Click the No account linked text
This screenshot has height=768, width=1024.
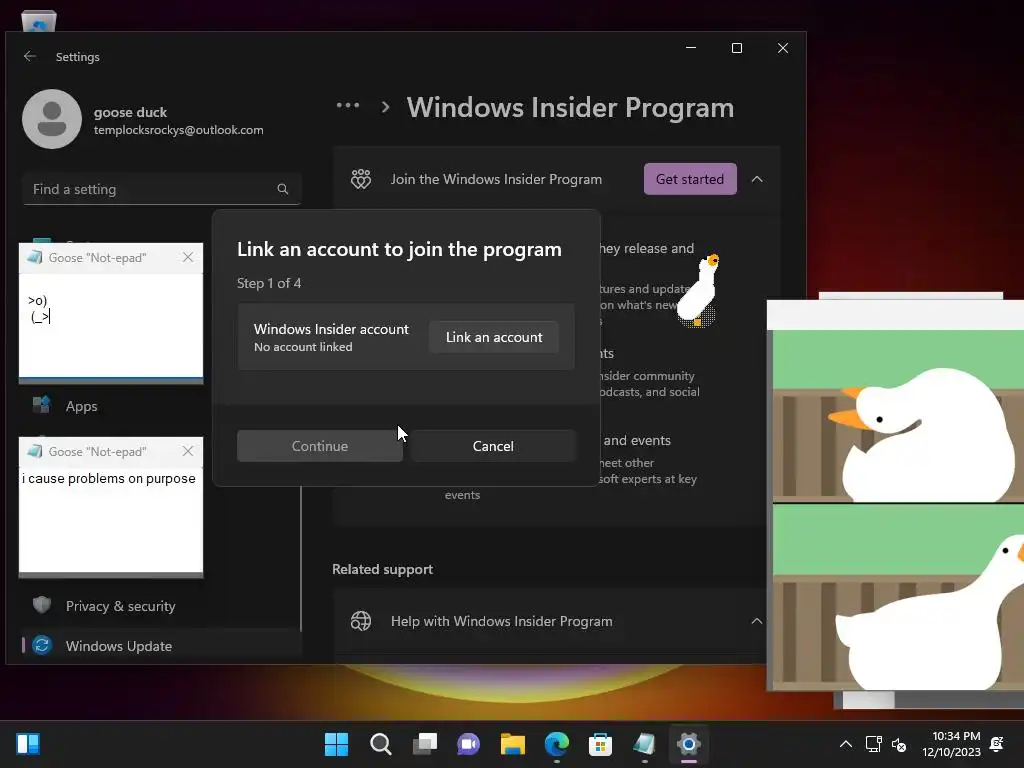[x=303, y=347]
